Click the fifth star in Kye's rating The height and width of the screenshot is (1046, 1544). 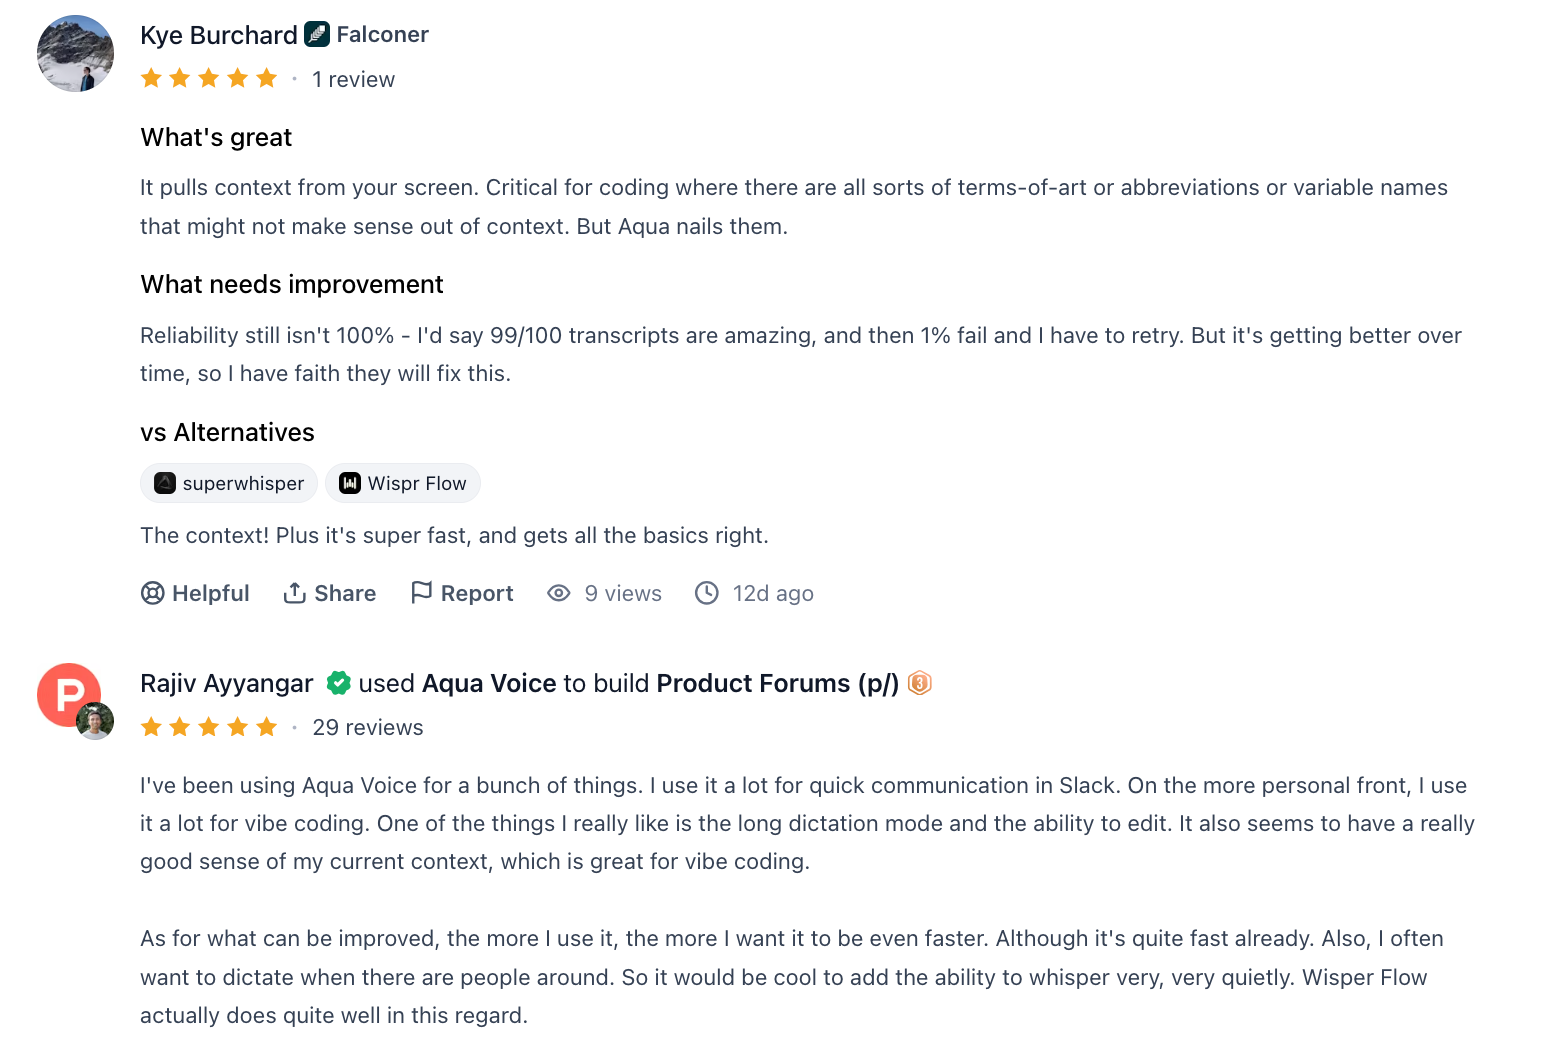[x=267, y=77]
